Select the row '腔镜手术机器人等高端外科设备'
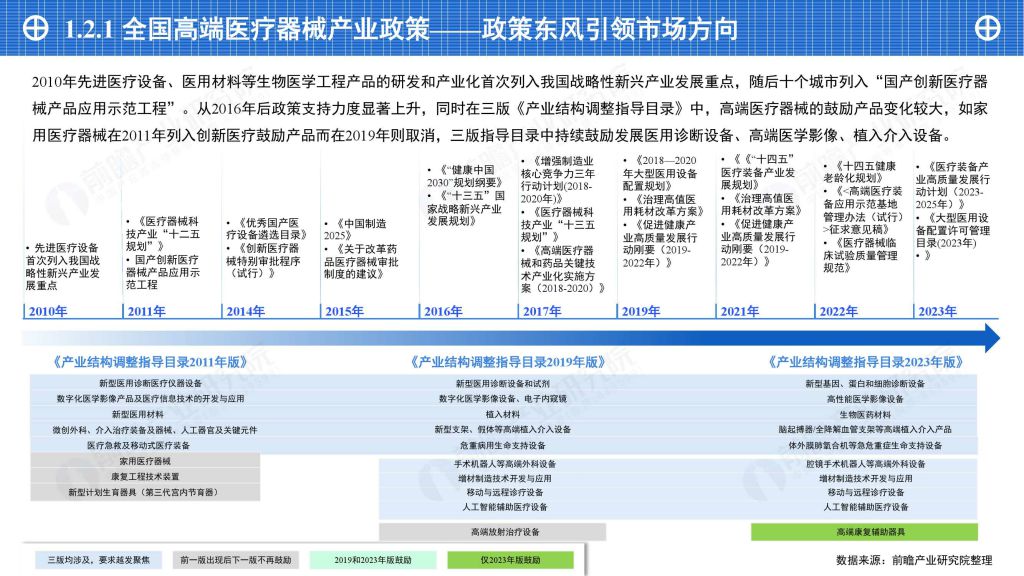 pyautogui.click(x=865, y=464)
